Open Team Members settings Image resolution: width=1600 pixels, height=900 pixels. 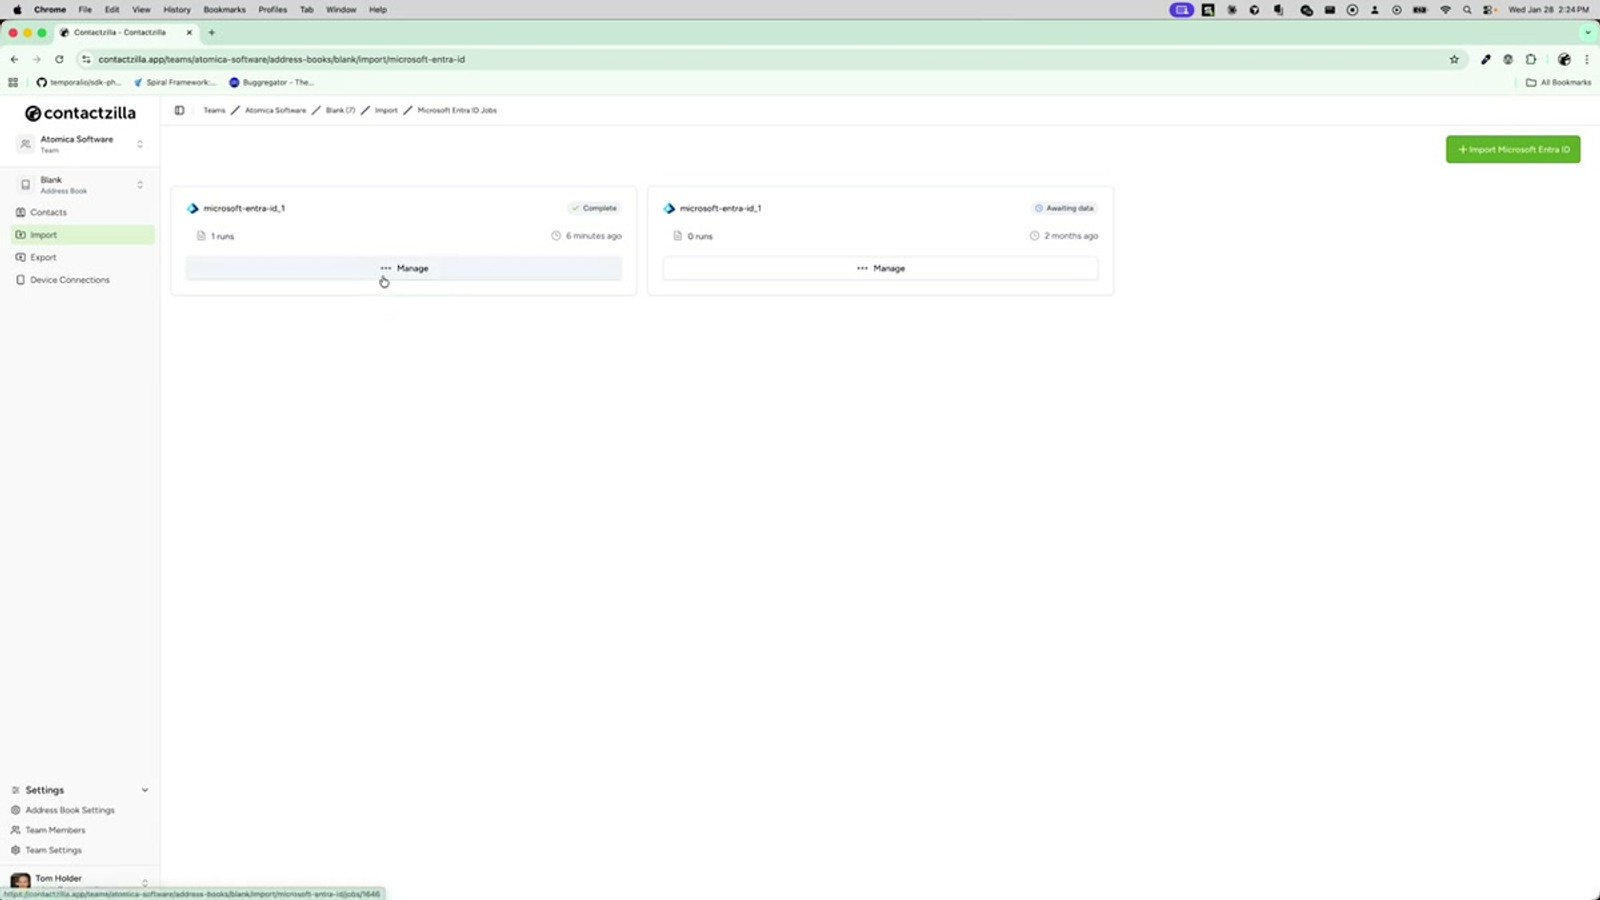coord(55,830)
